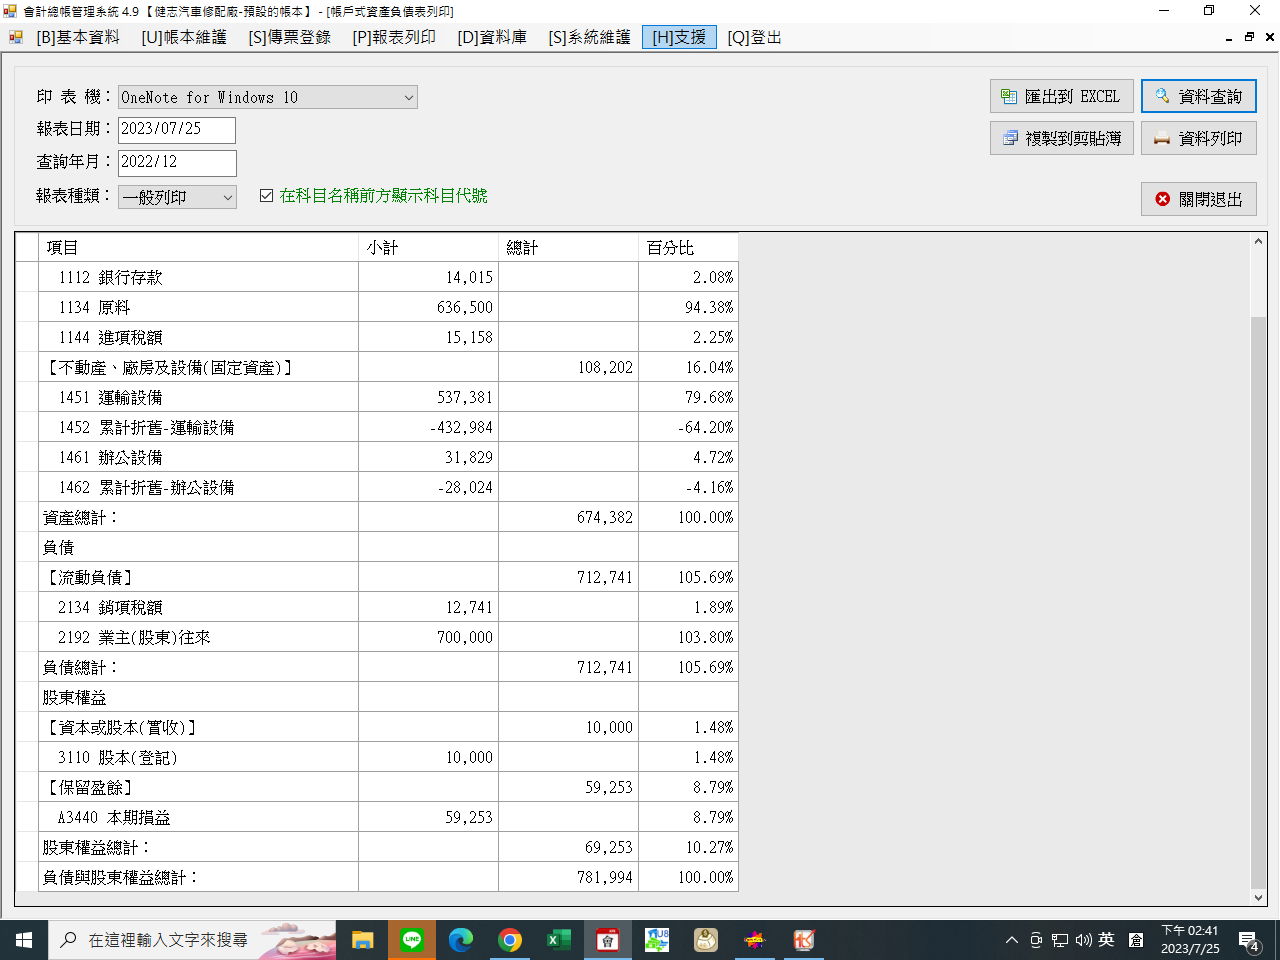1280x960 pixels.
Task: Select the 1462 累計折舊-辦公設備 row
Action: (x=378, y=487)
